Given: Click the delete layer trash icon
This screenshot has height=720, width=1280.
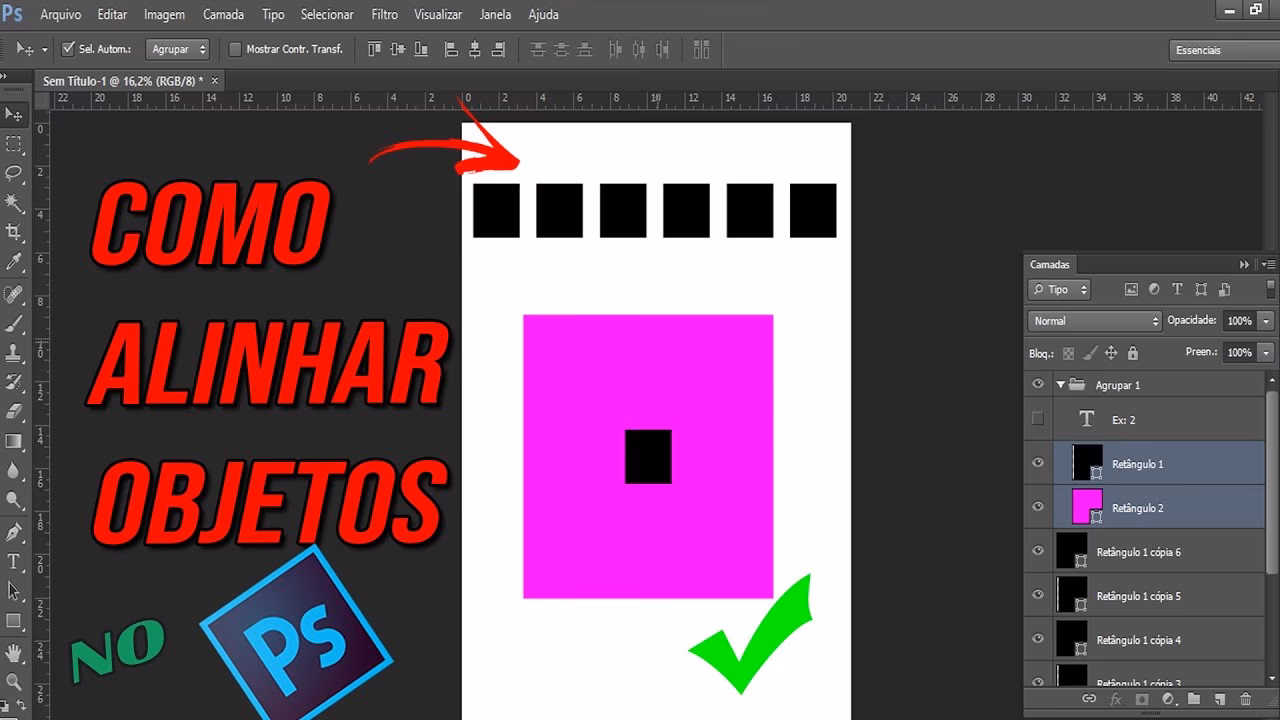Looking at the screenshot, I should [1245, 699].
